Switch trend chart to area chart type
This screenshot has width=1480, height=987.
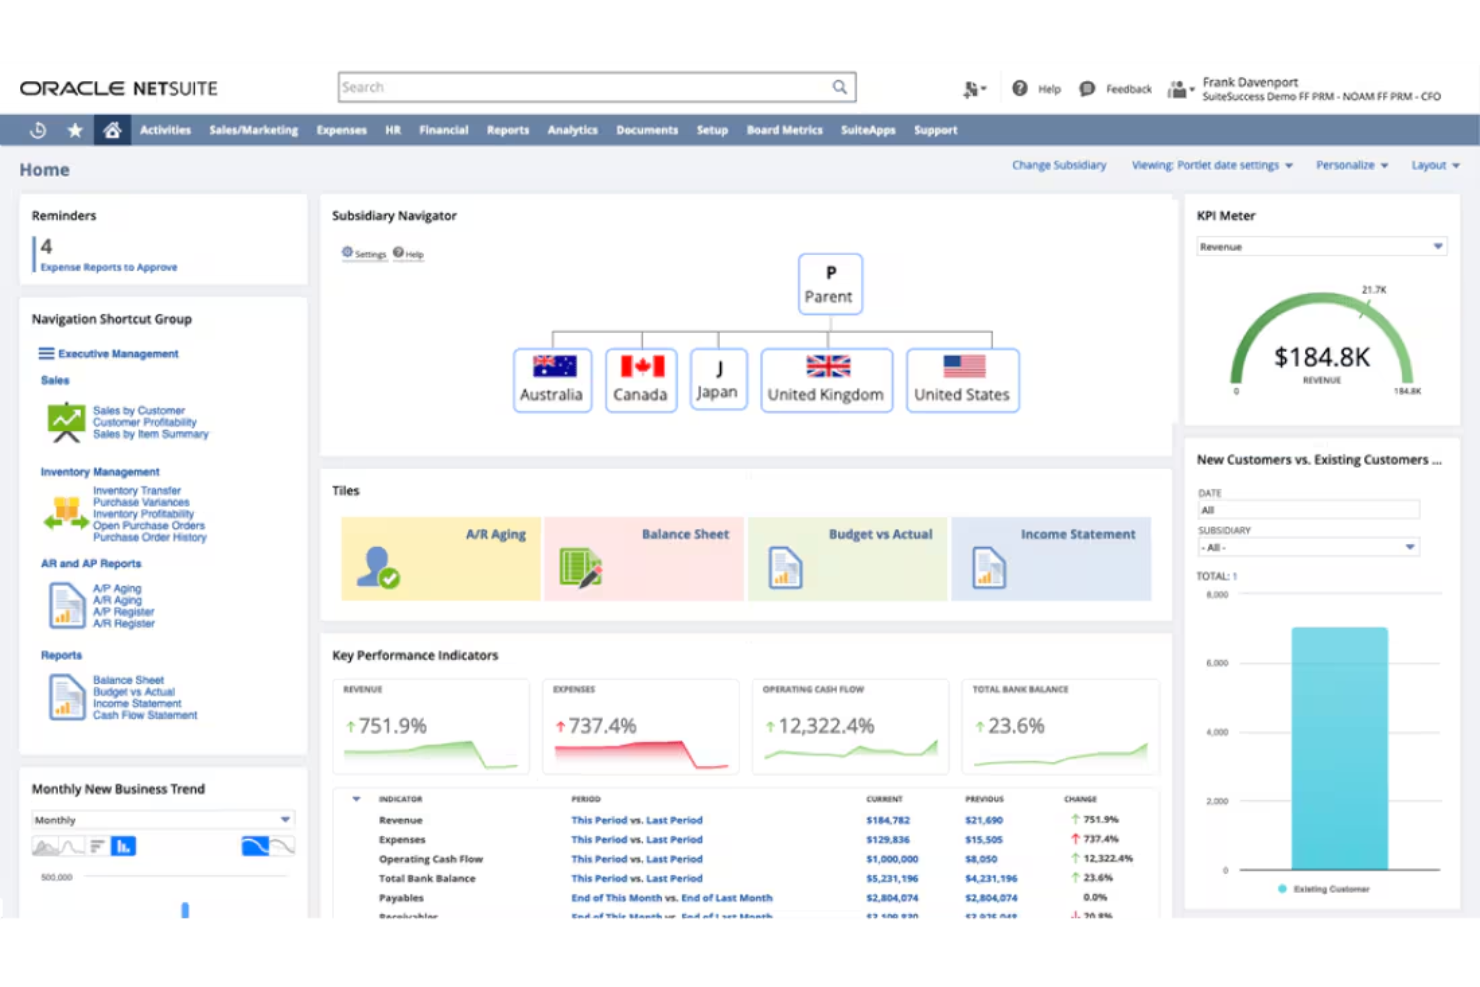click(x=45, y=847)
